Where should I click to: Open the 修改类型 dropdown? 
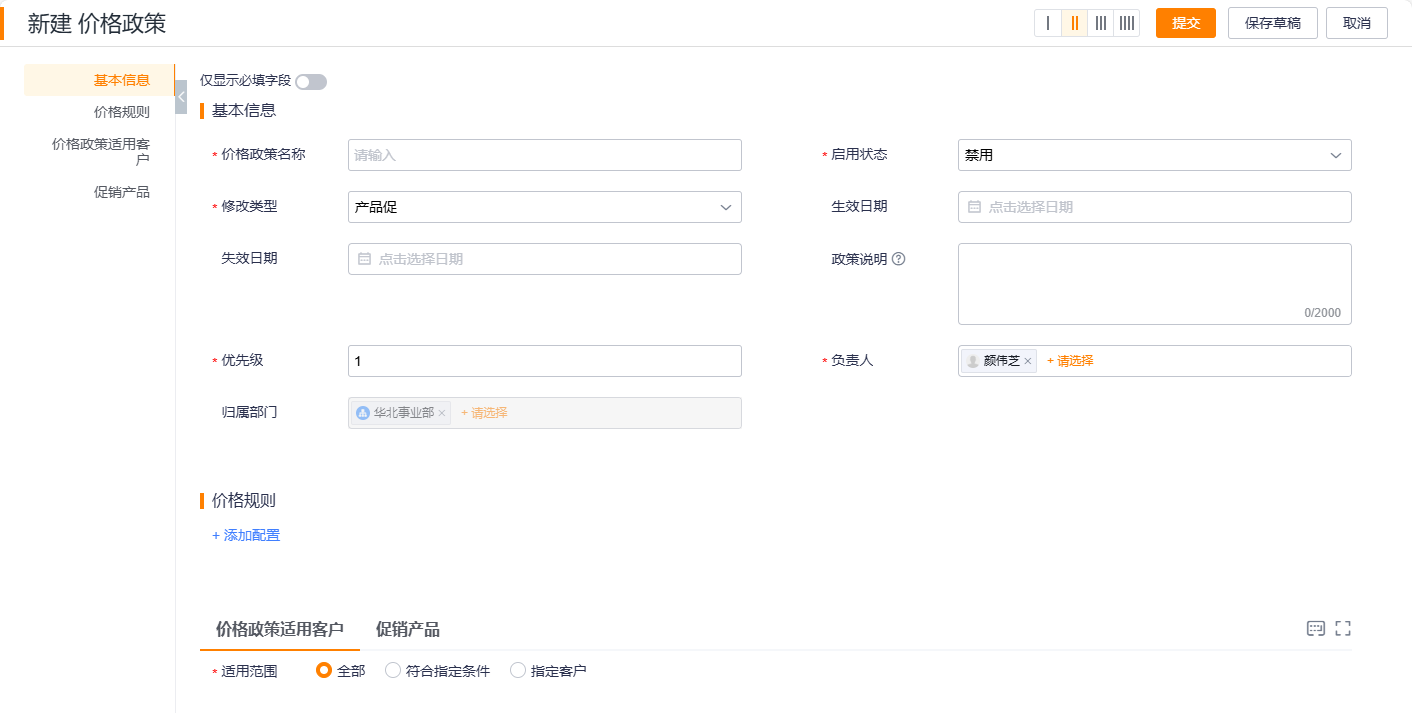pyautogui.click(x=544, y=207)
